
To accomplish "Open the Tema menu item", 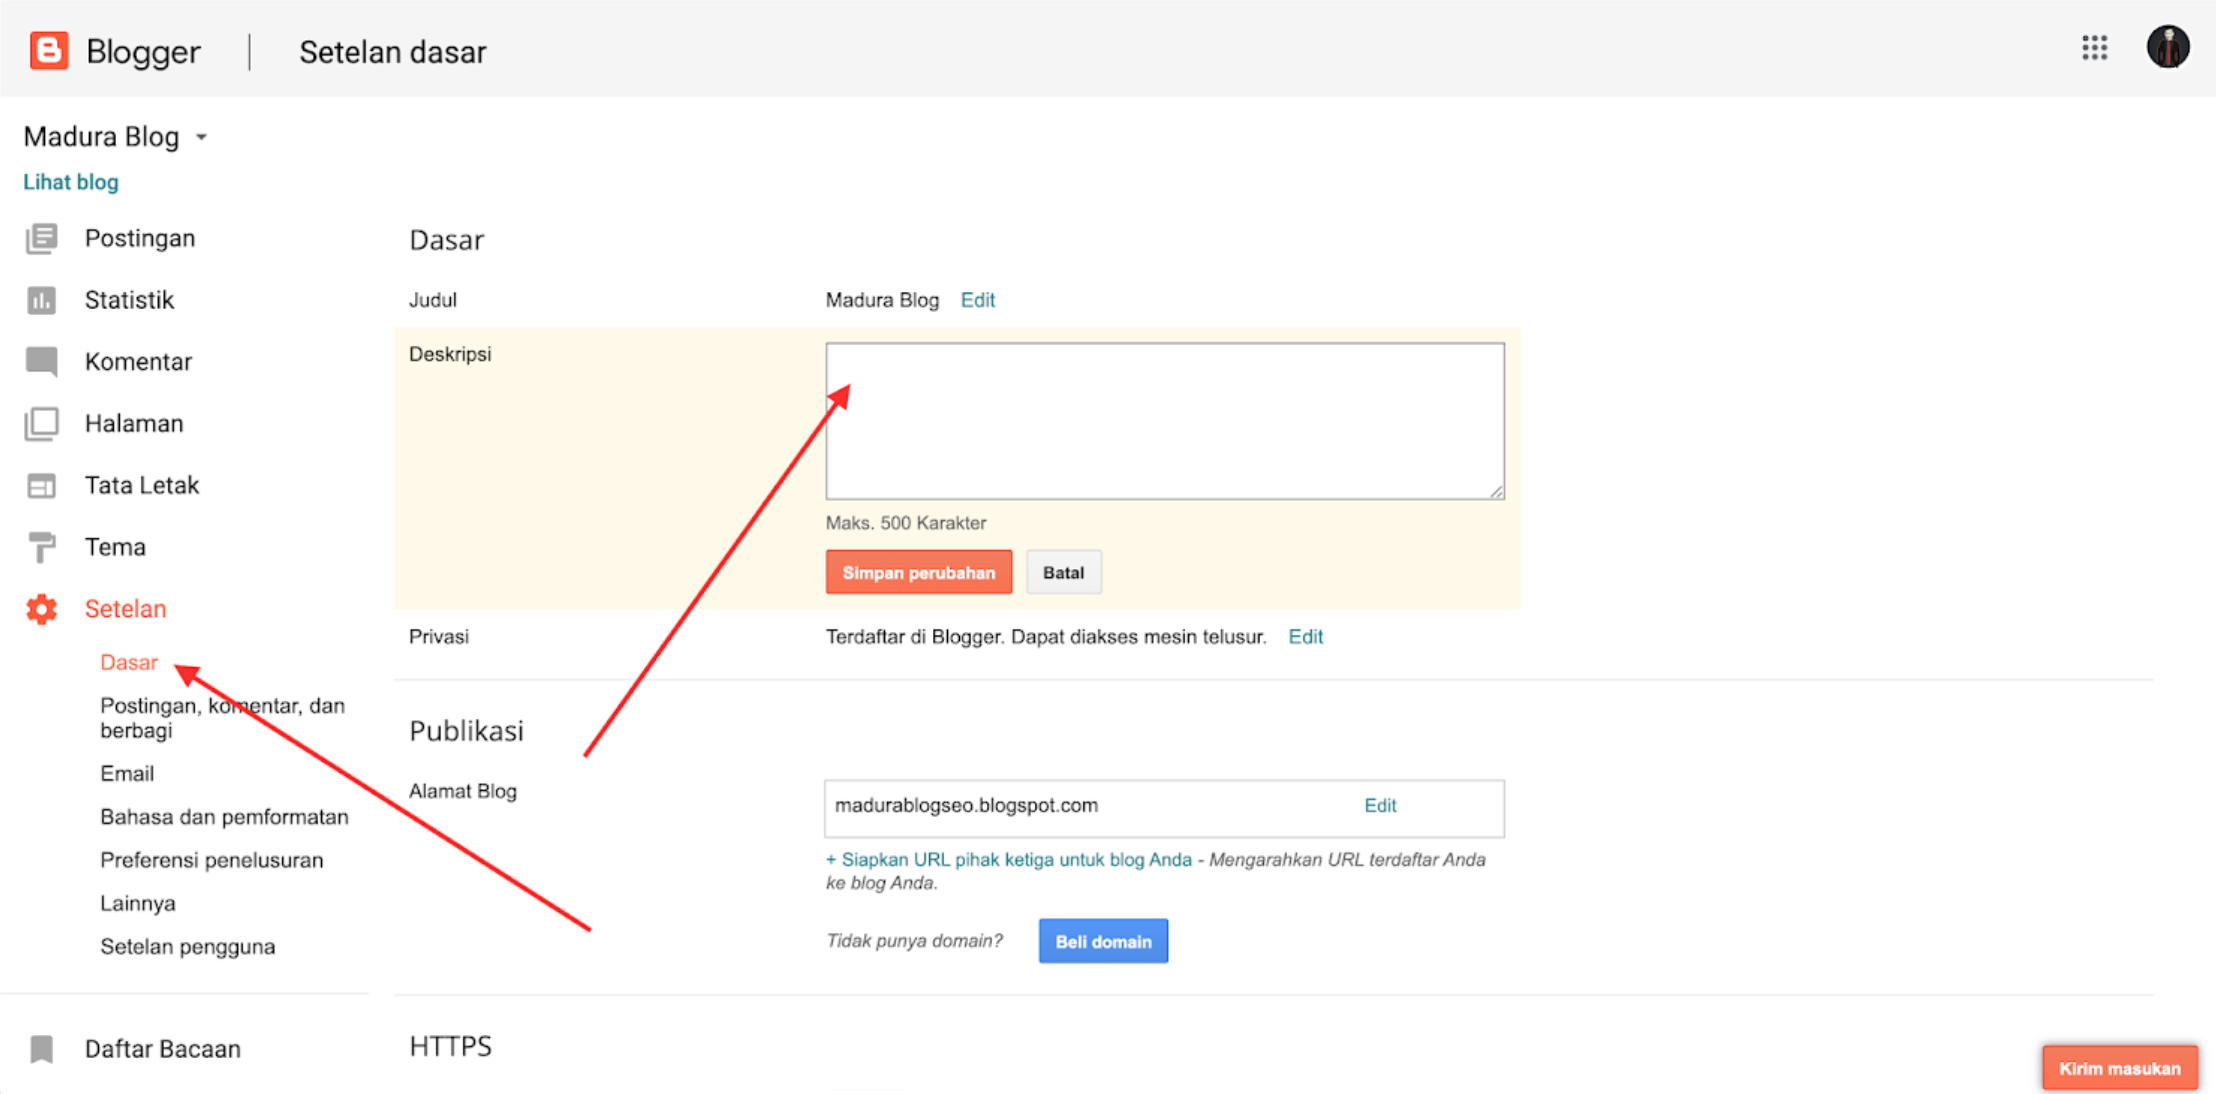I will 115,547.
